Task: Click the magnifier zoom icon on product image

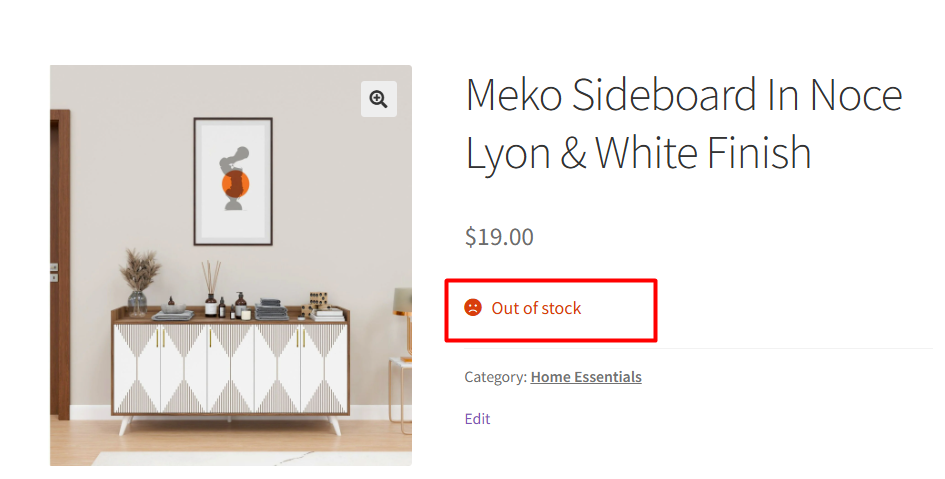Action: [x=378, y=98]
